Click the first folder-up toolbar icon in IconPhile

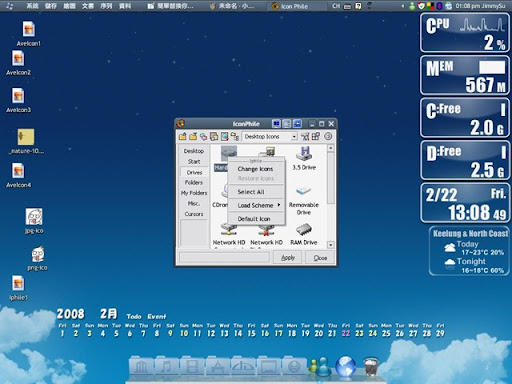pos(183,136)
